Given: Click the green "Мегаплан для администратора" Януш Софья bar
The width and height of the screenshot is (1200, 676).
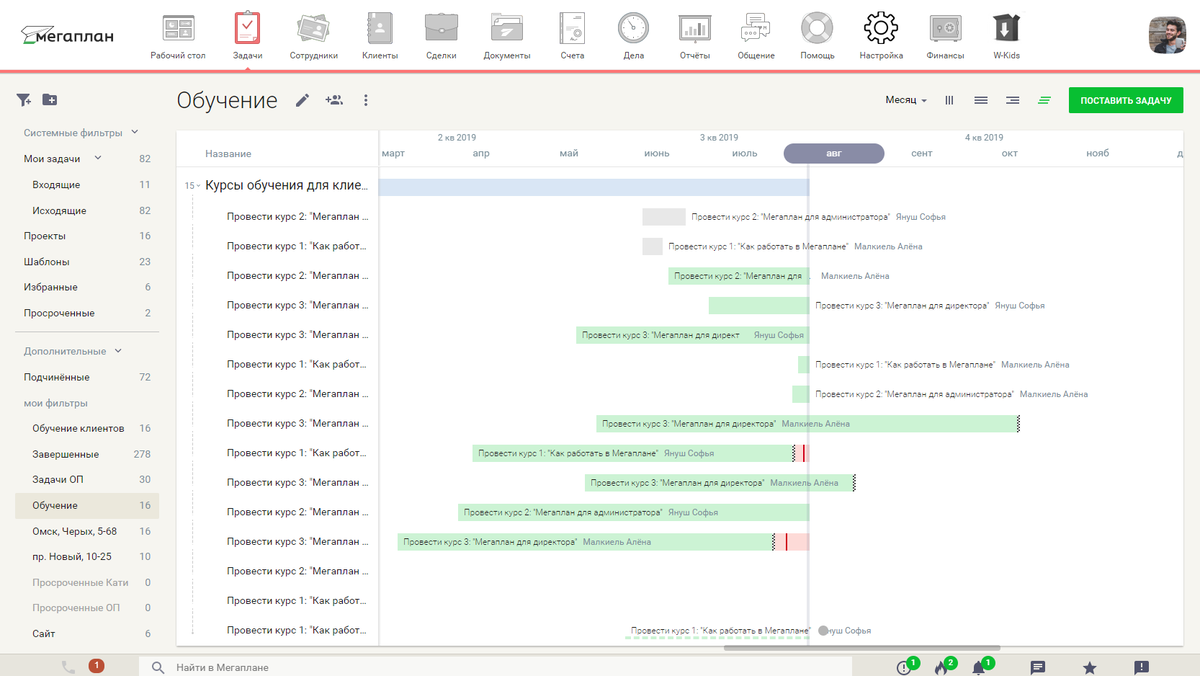Looking at the screenshot, I should (634, 512).
